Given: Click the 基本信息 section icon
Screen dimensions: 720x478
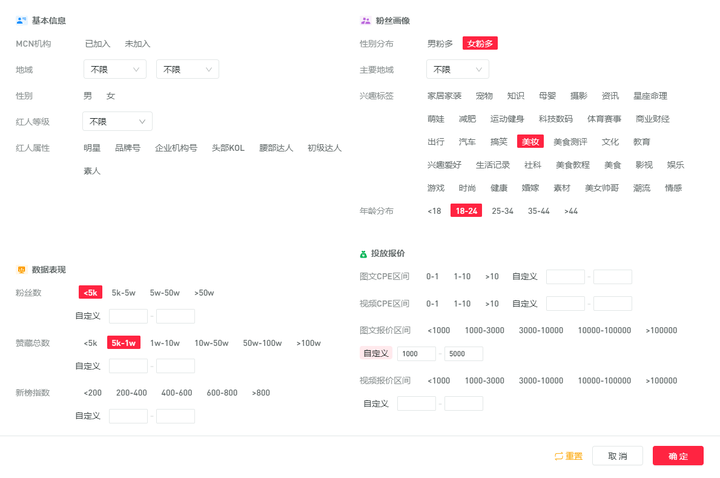Looking at the screenshot, I should tap(22, 20).
